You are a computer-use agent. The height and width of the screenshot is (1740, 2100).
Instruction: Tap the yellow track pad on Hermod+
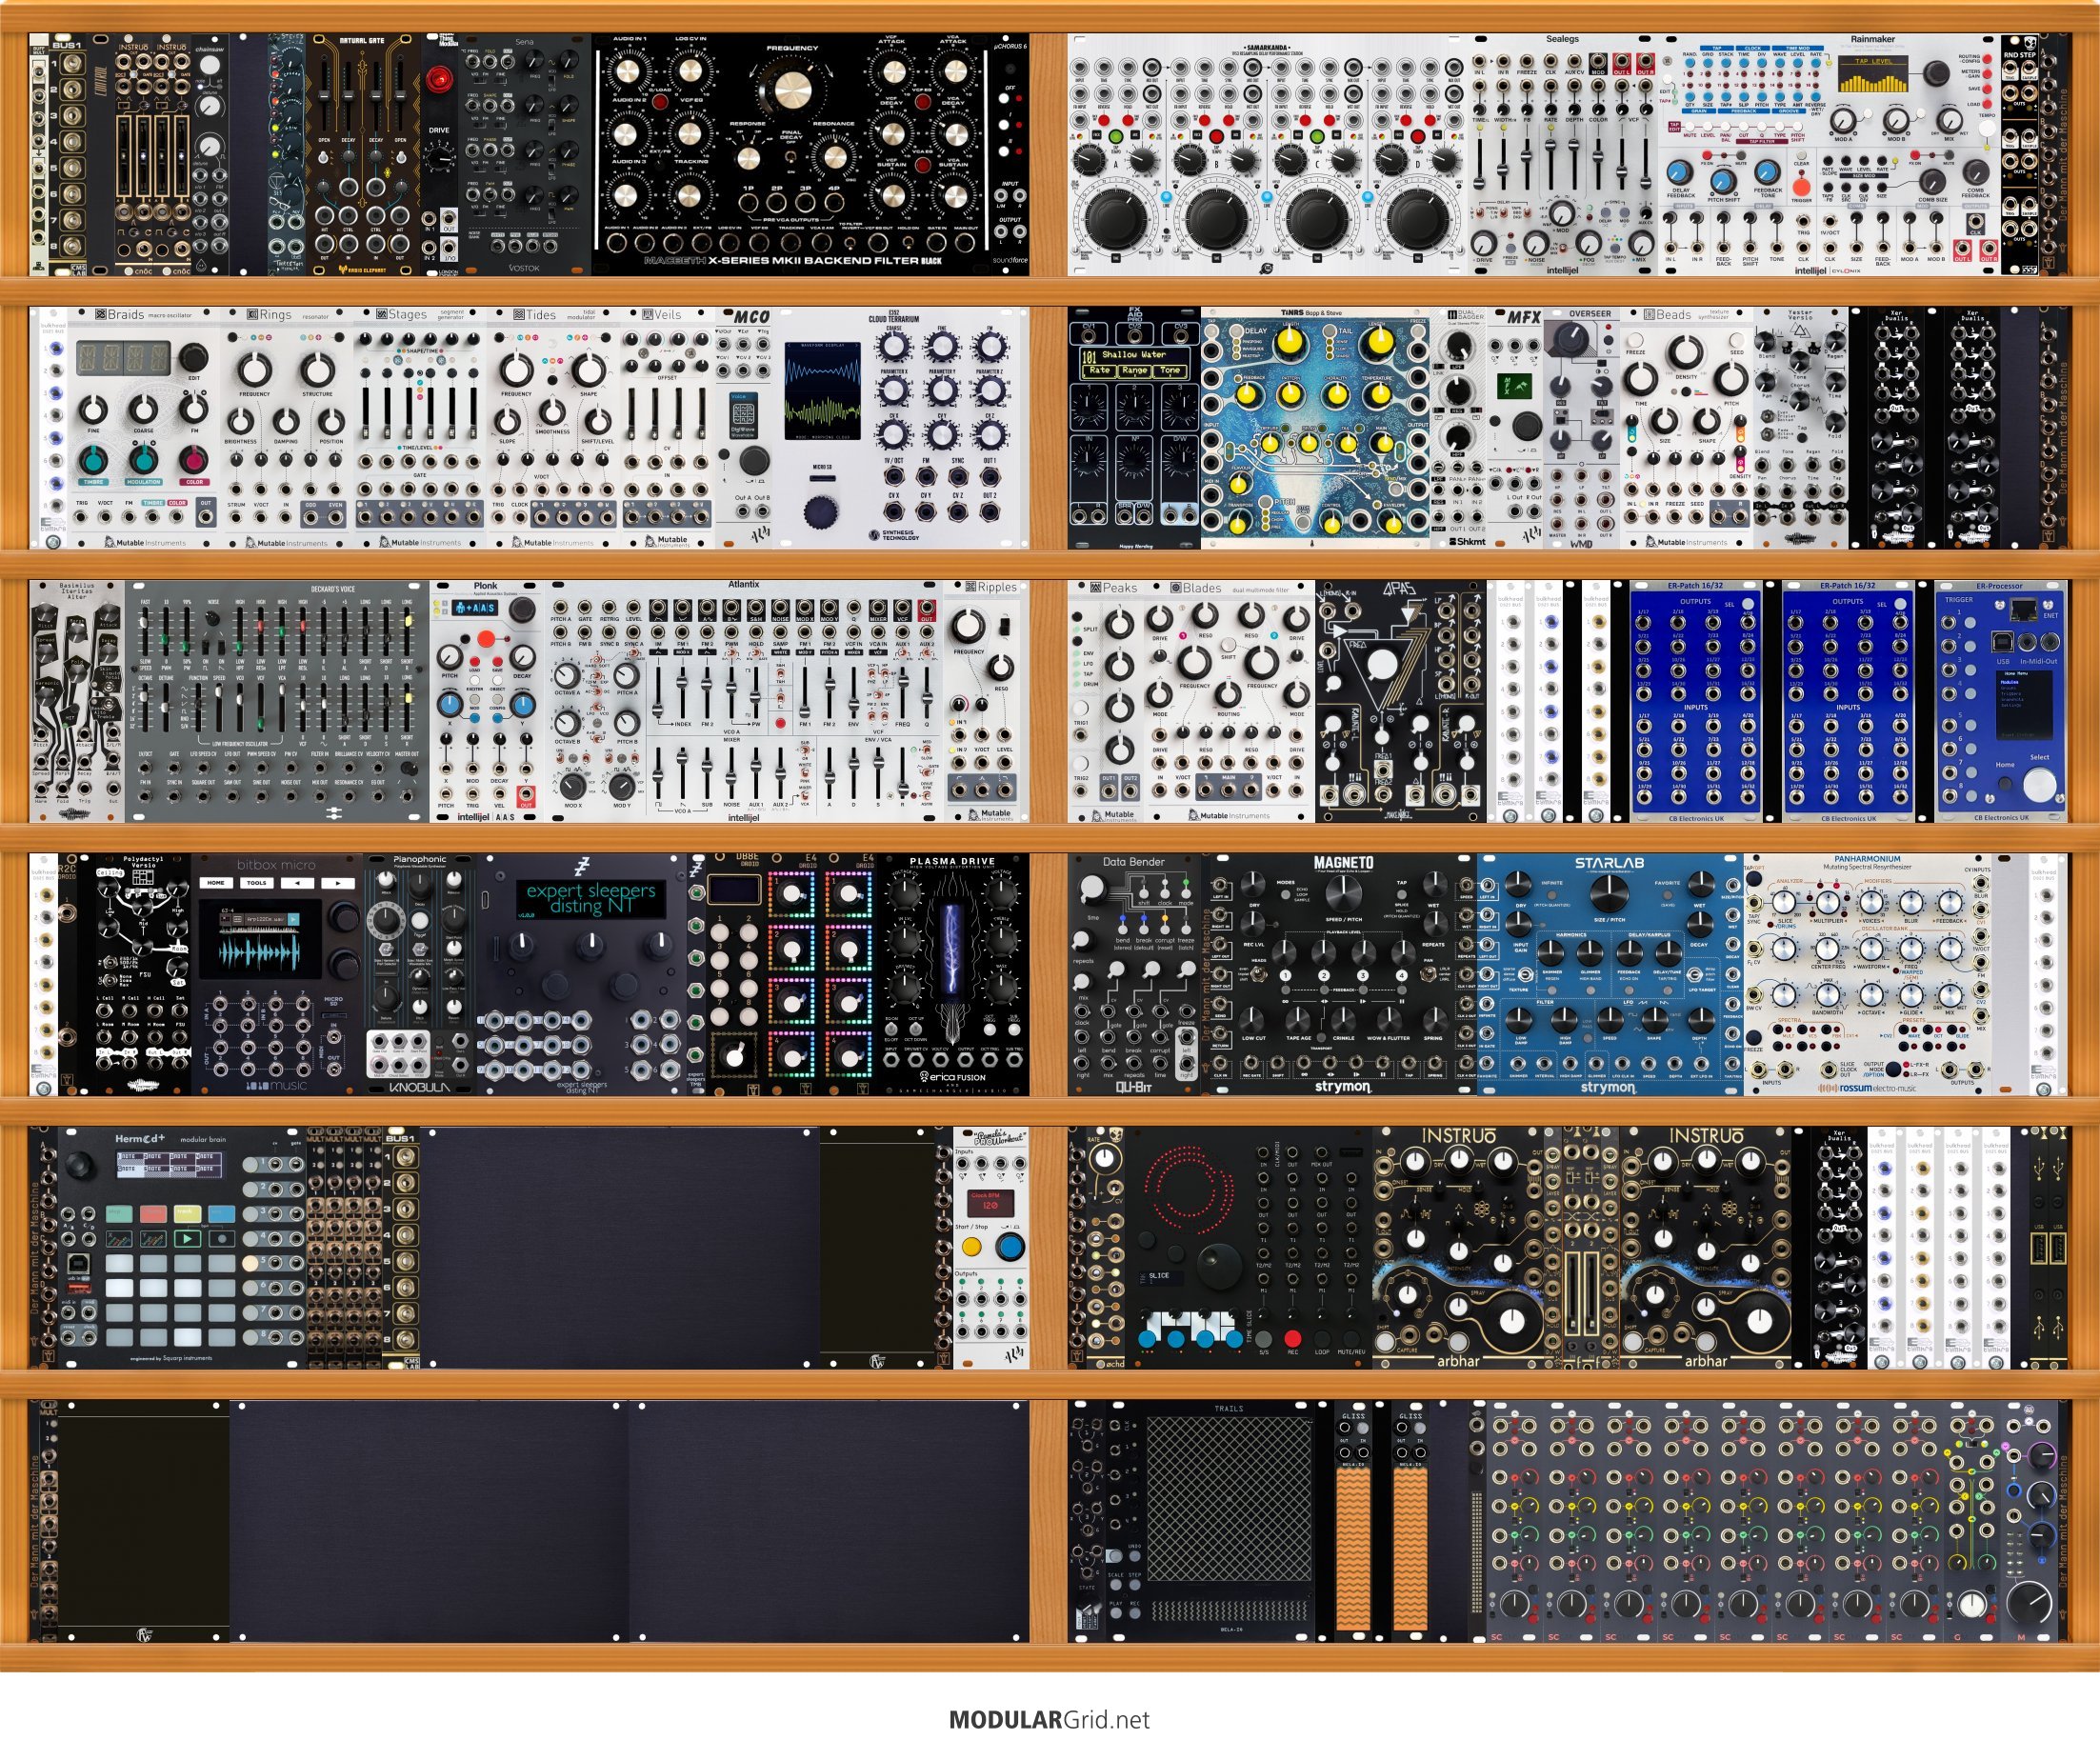[187, 1213]
